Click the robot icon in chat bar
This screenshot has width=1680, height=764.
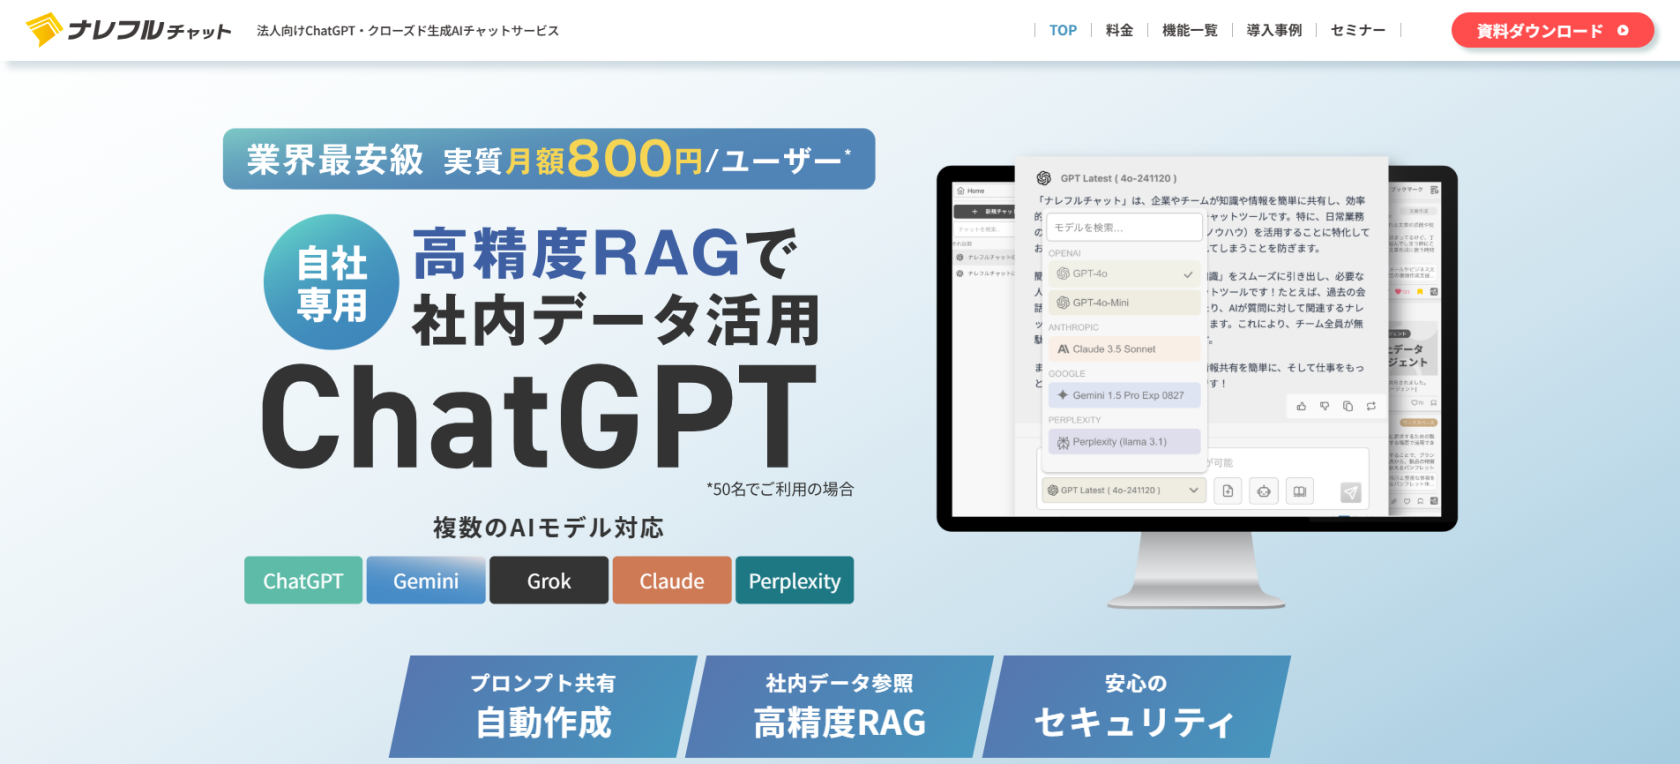[x=1264, y=491]
